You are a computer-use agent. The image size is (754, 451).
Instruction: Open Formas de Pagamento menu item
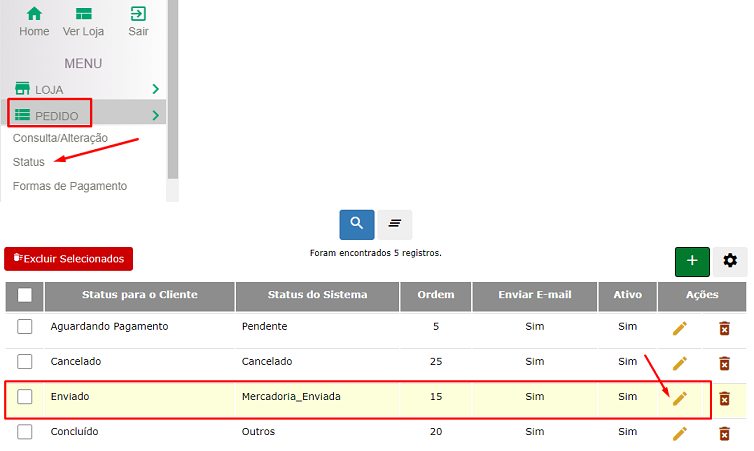(x=69, y=186)
